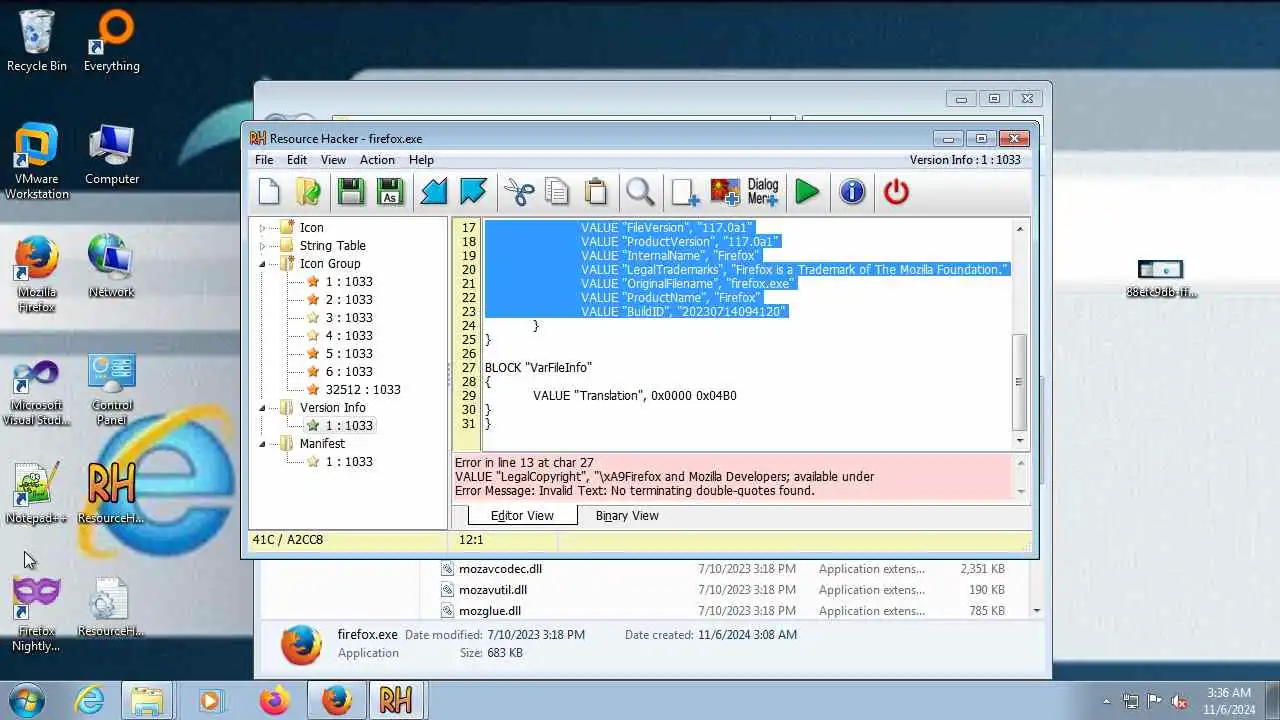Click the blue down-left arrow toolbar icon
The image size is (1280, 720).
pyautogui.click(x=433, y=191)
